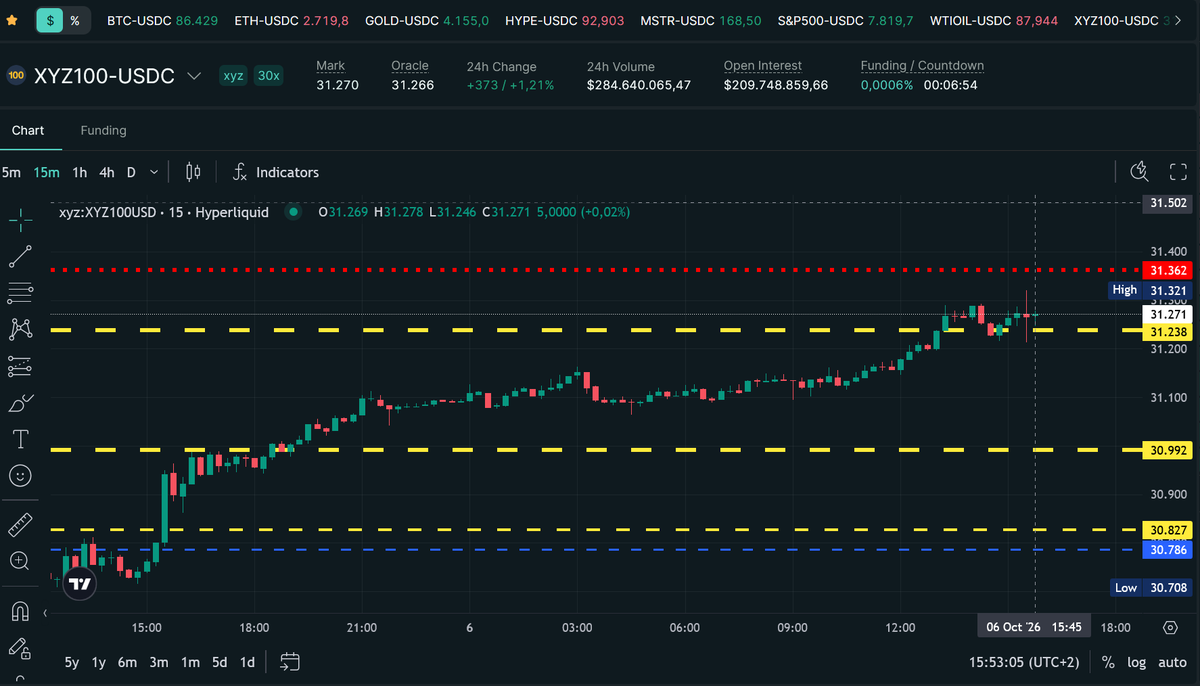Open chart settings gear icon
Image resolution: width=1200 pixels, height=686 pixels.
1170,627
